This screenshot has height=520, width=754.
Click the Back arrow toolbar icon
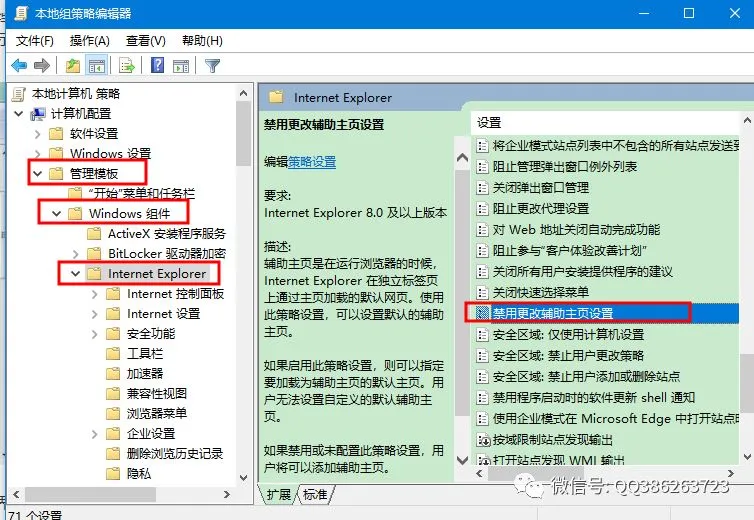pyautogui.click(x=19, y=65)
